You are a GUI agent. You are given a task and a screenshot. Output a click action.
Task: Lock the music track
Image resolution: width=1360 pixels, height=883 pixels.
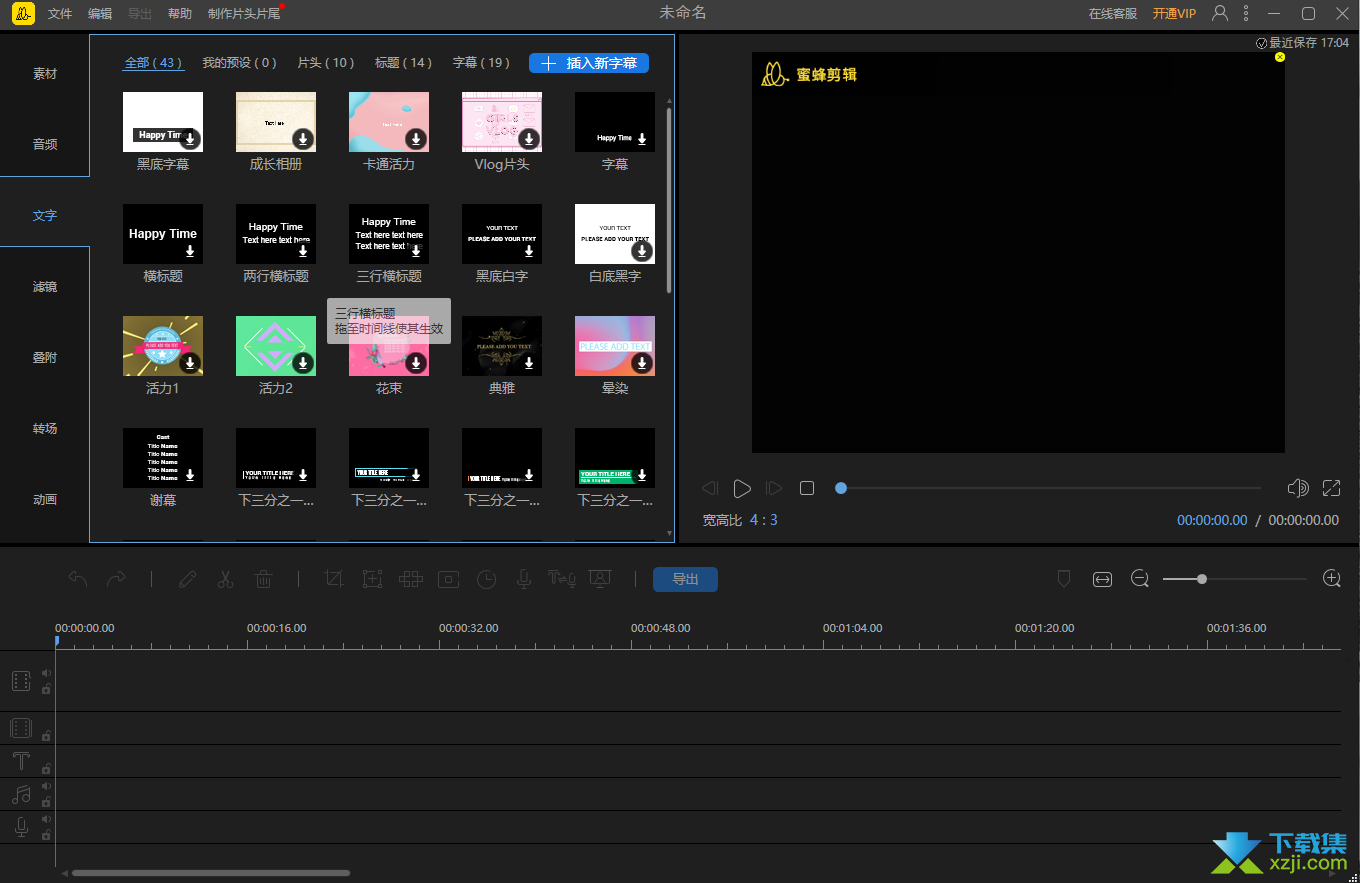[x=46, y=802]
